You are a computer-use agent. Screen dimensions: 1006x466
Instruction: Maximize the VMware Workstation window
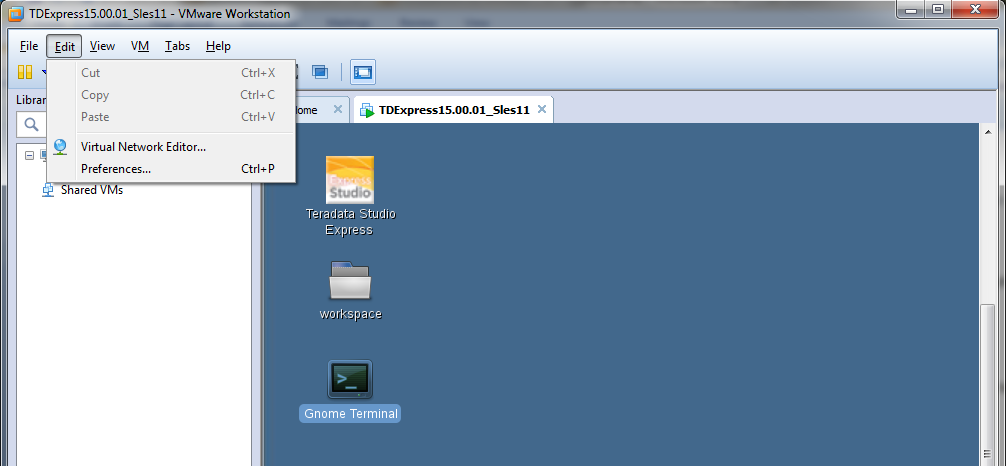click(x=937, y=9)
